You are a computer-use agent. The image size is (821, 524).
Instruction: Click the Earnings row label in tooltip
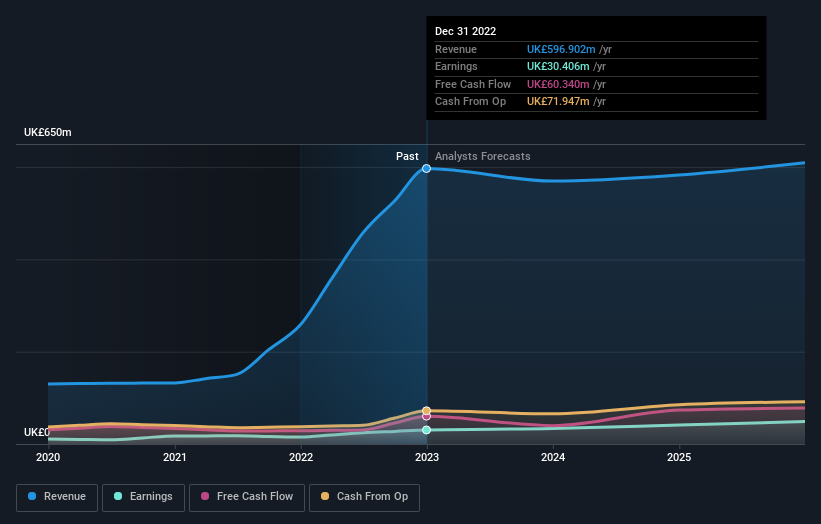(456, 66)
